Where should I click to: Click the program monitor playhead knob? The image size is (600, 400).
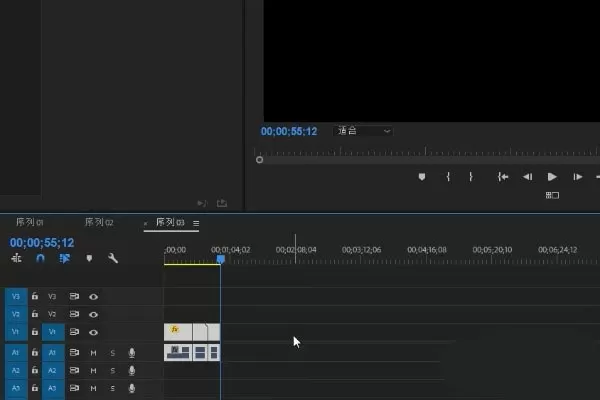coord(259,160)
